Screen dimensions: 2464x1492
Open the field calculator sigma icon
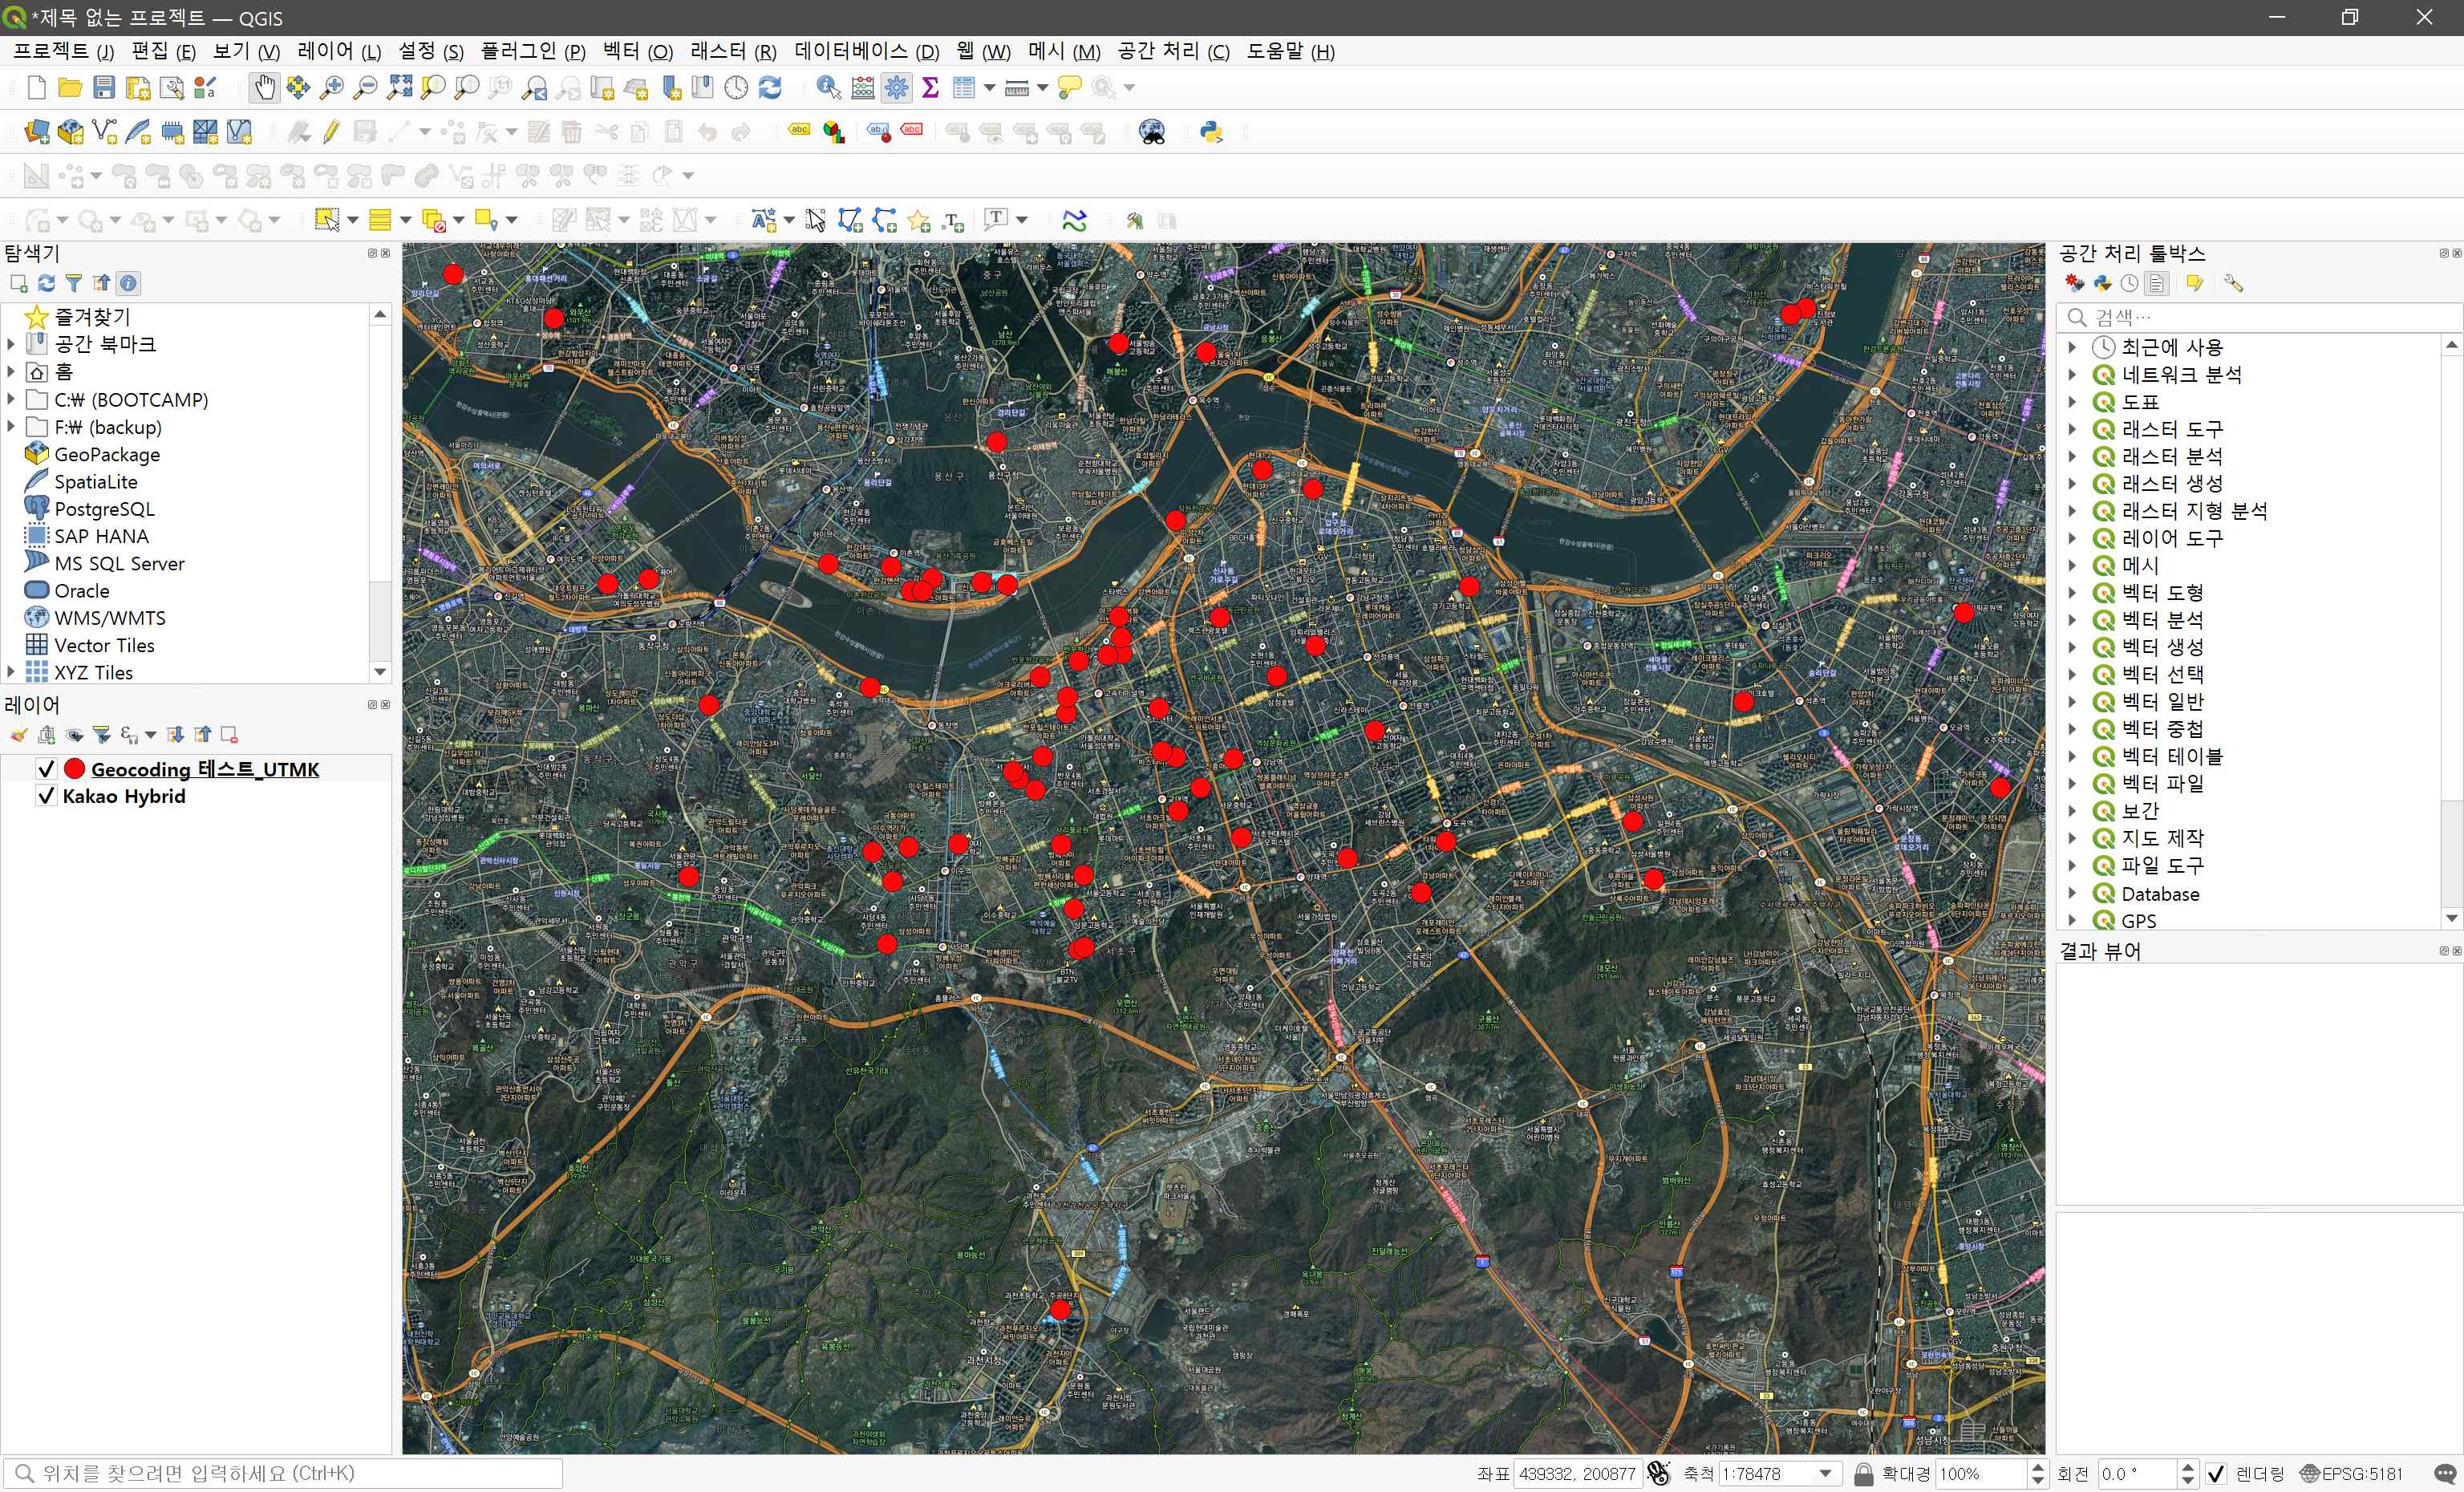click(930, 88)
